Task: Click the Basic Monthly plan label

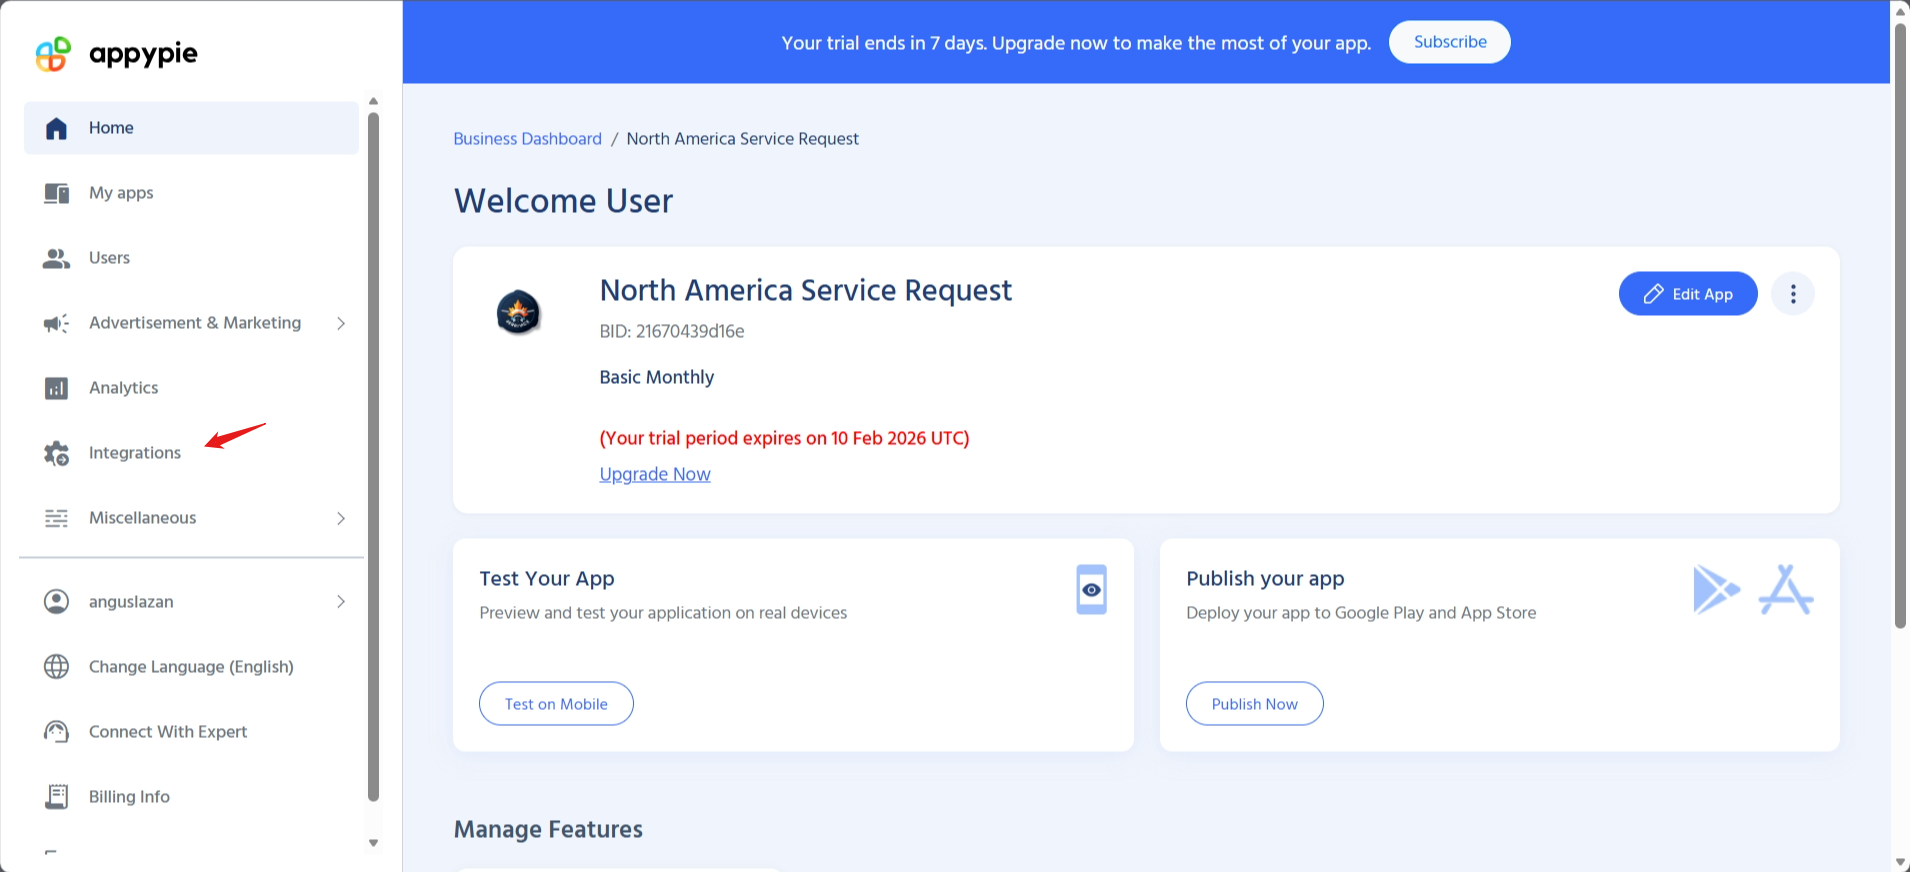Action: 657,377
